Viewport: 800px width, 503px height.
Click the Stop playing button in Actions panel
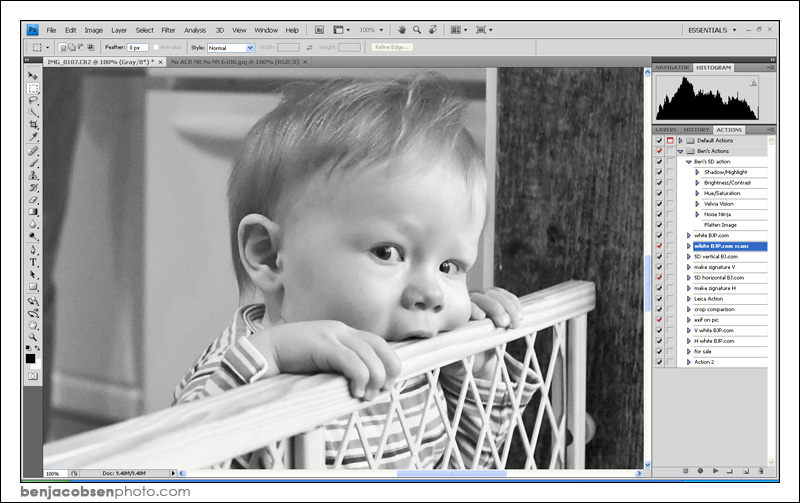[686, 471]
